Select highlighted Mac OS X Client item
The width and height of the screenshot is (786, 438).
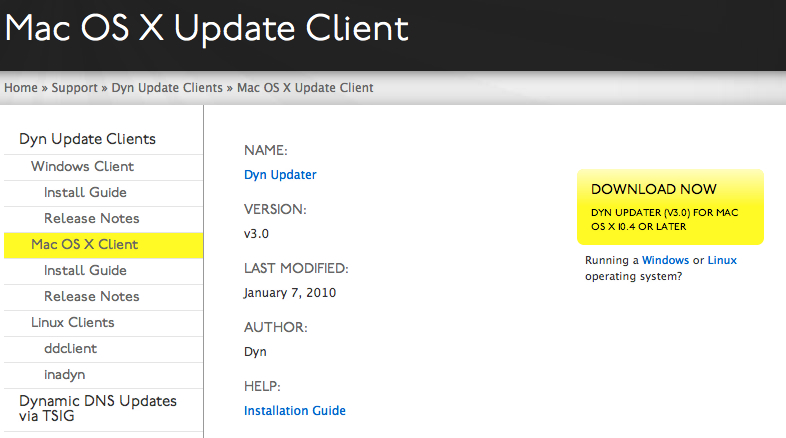pyautogui.click(x=103, y=245)
